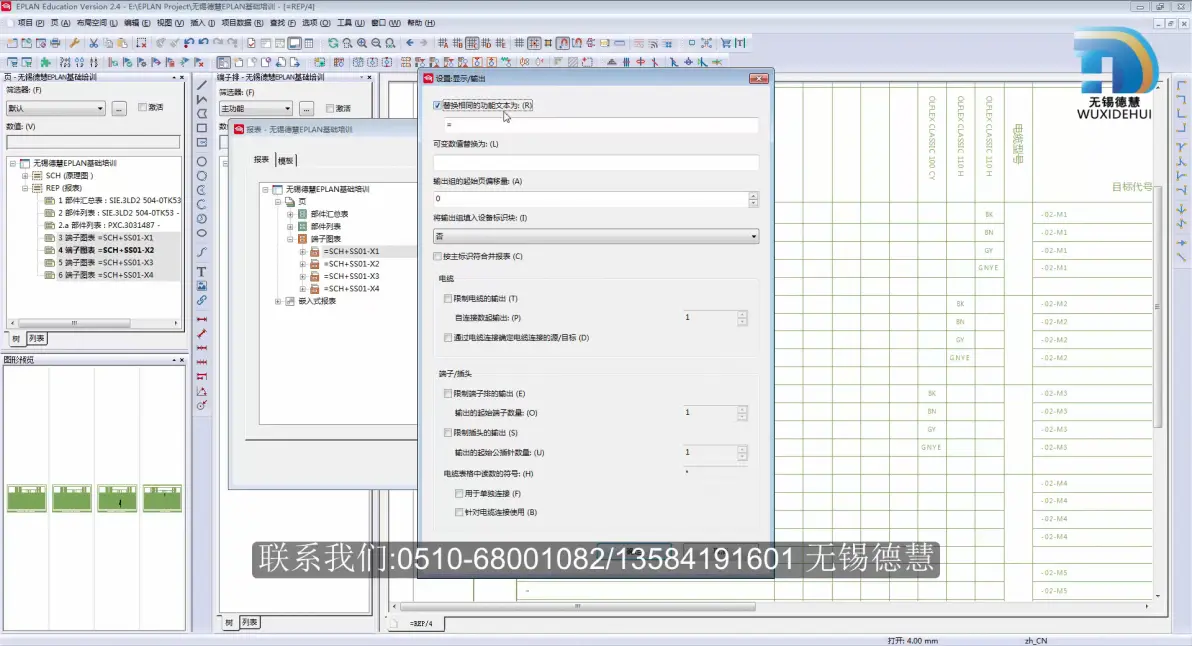
Task: Click the 数值 (V) field in page navigator
Action: (x=93, y=142)
